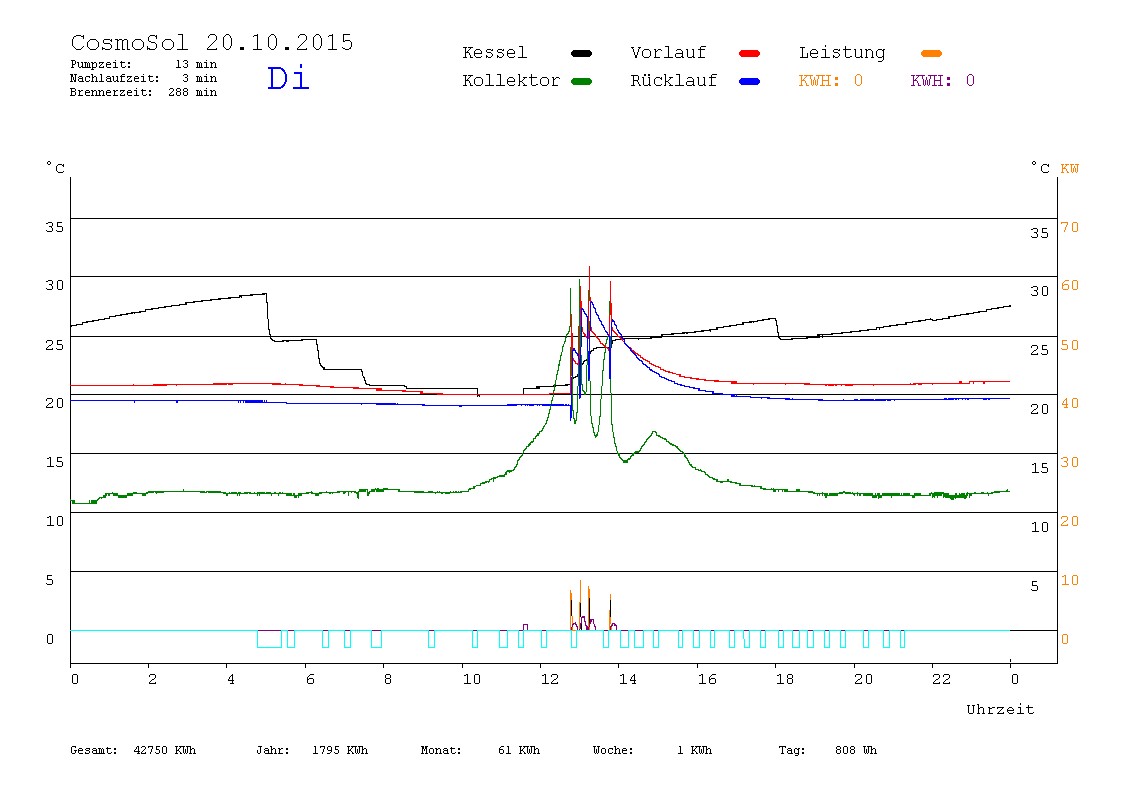Viewport: 1148px width, 812px height.
Task: Click the Nachlaufzeit value '3 min'
Action: point(200,78)
